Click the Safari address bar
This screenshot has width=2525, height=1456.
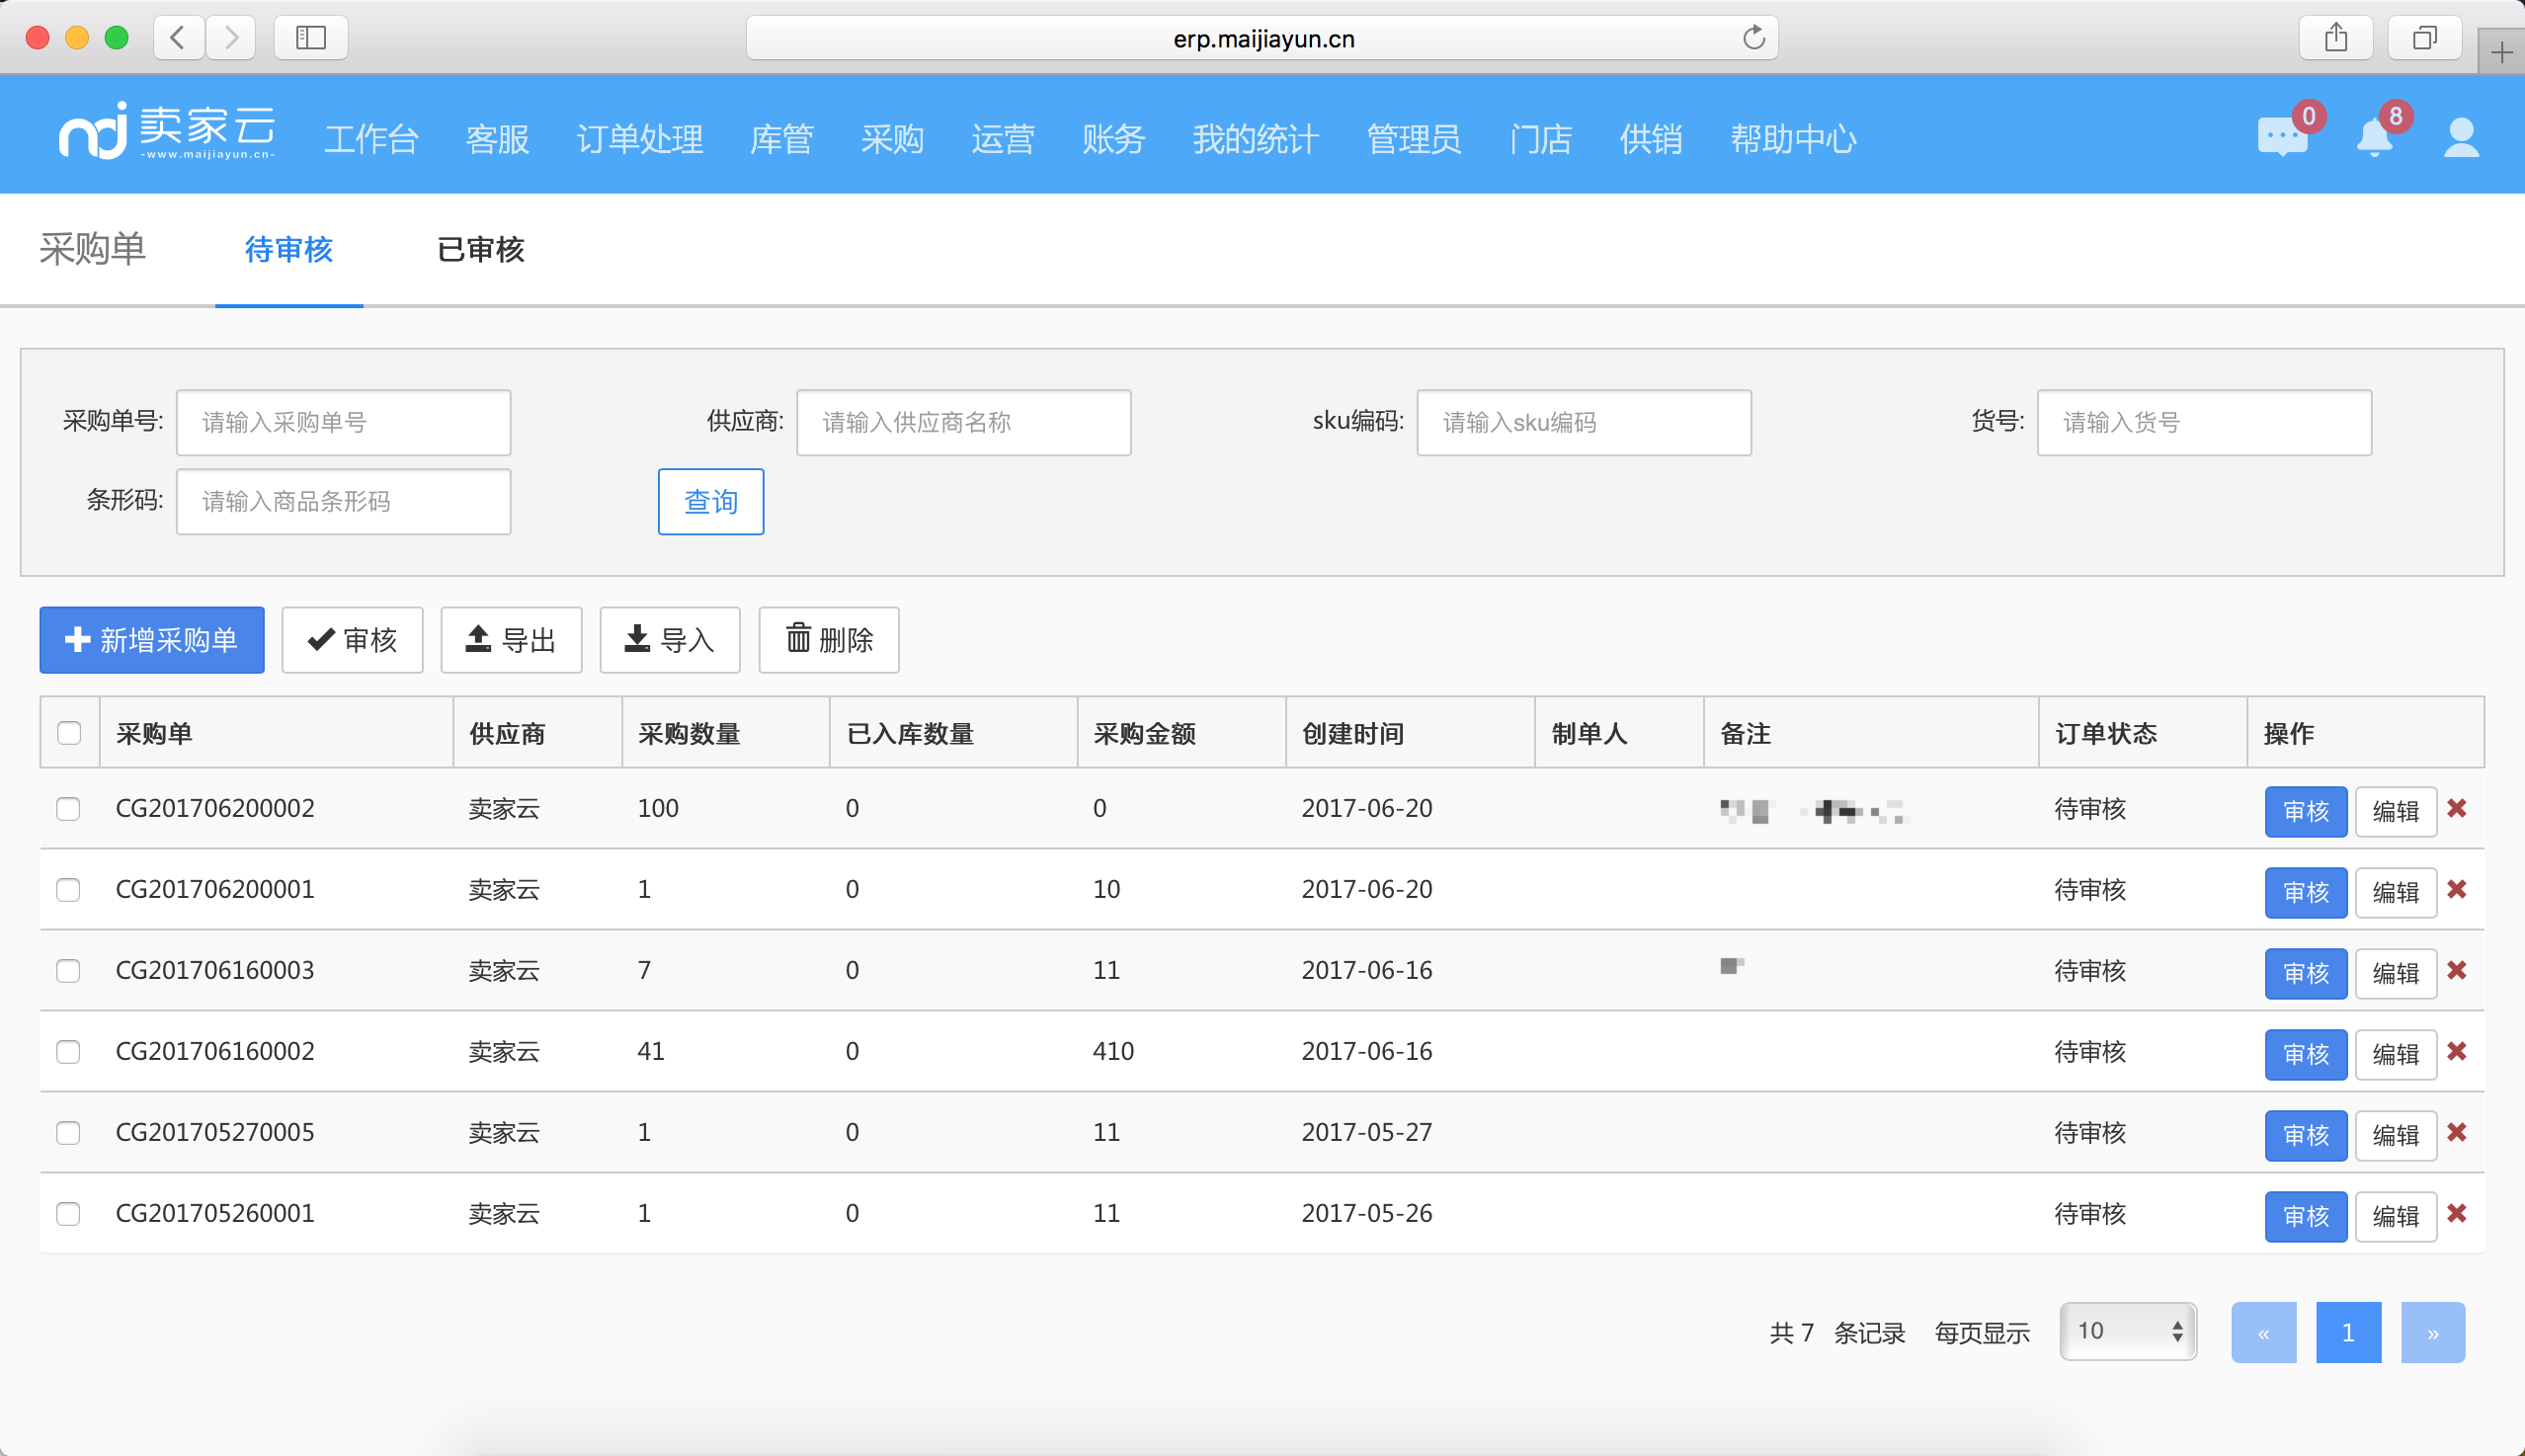tap(1262, 38)
